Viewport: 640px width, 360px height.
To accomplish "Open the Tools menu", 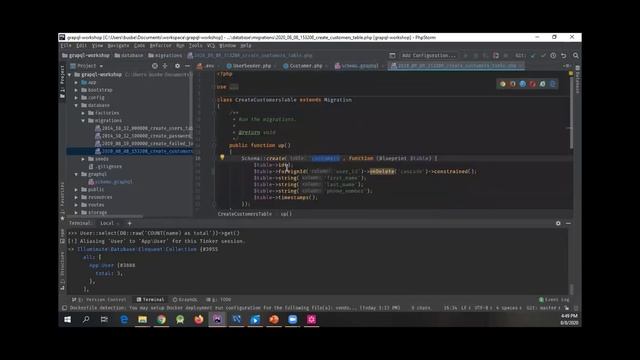I will pyautogui.click(x=196, y=46).
